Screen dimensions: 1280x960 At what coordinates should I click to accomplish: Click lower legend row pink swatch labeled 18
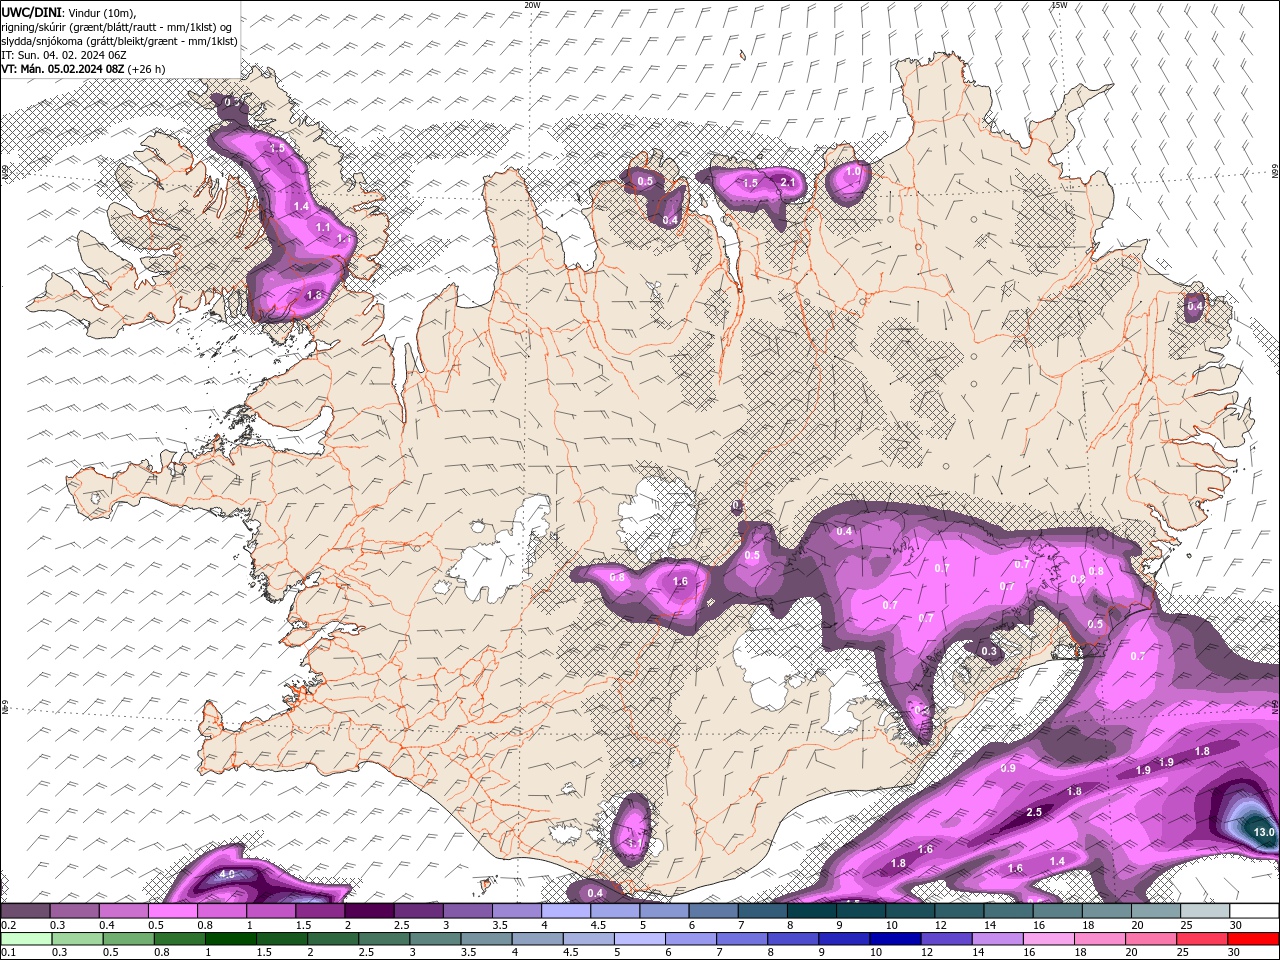1098,938
